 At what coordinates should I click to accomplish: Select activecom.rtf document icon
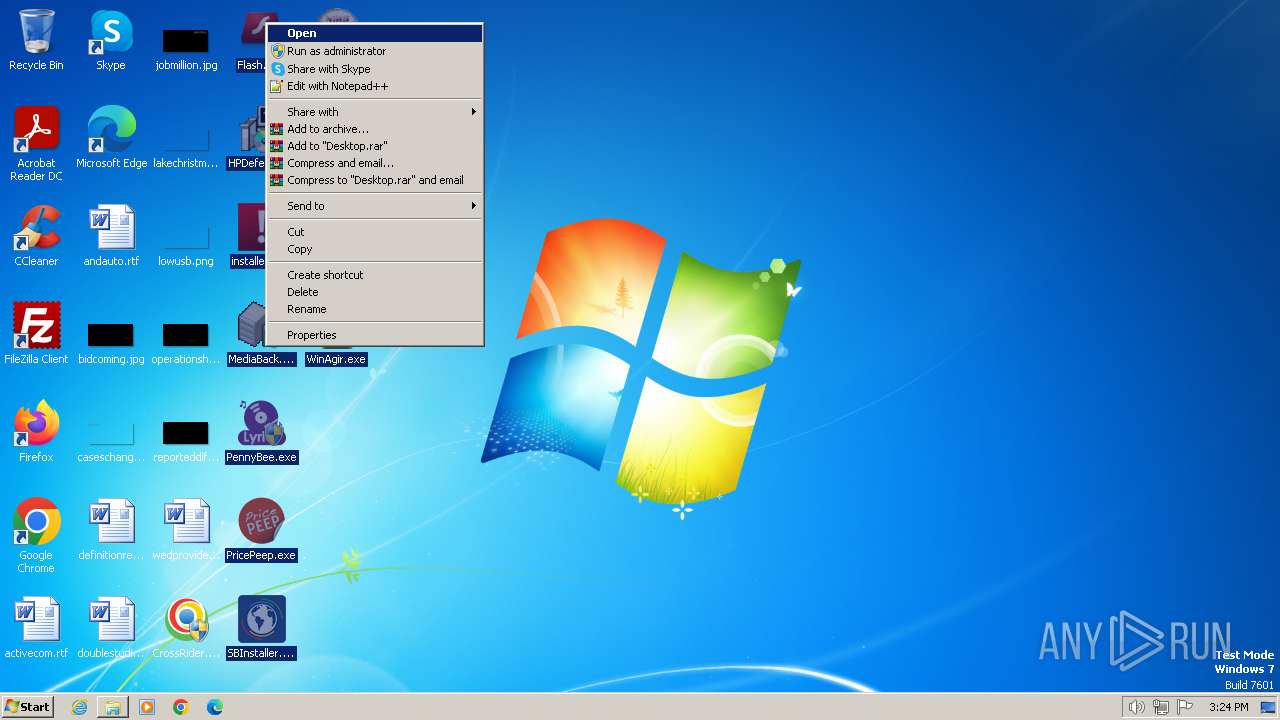tap(36, 628)
